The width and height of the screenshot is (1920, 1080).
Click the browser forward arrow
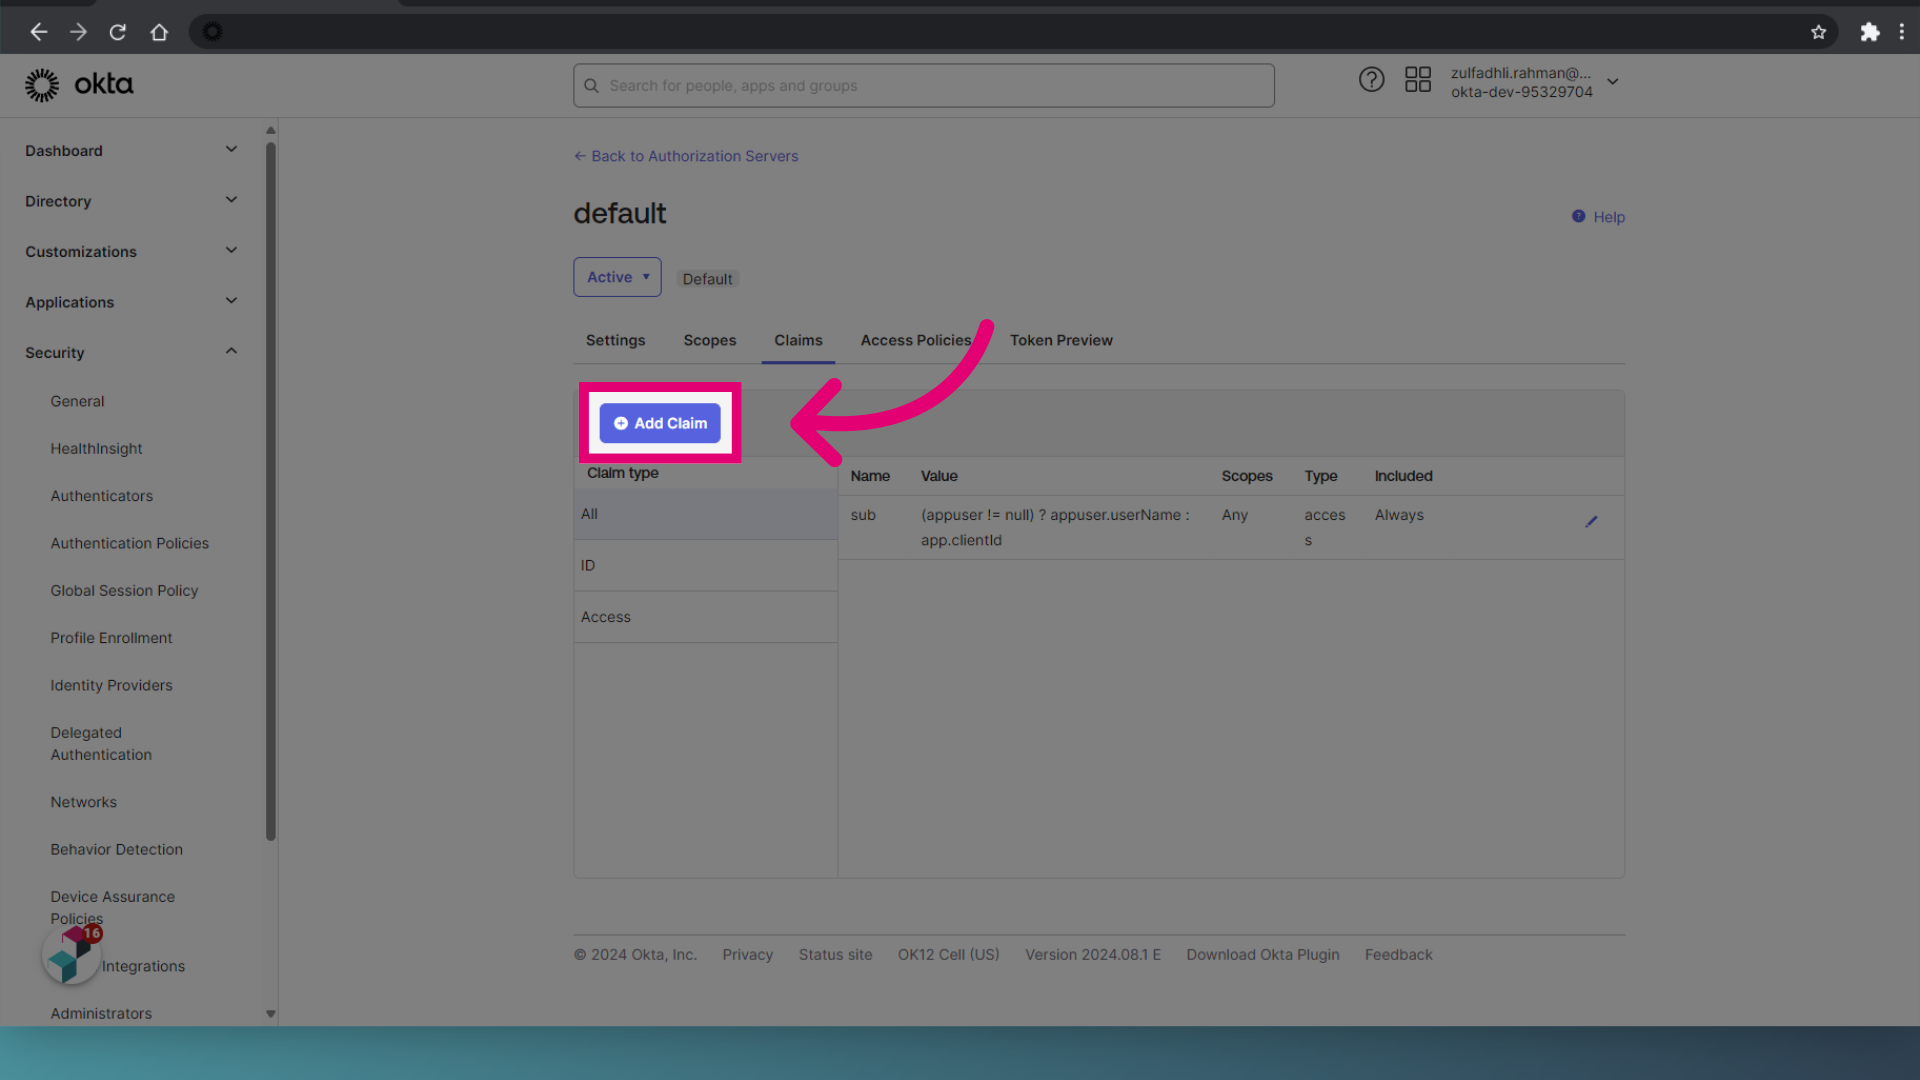pyautogui.click(x=78, y=32)
